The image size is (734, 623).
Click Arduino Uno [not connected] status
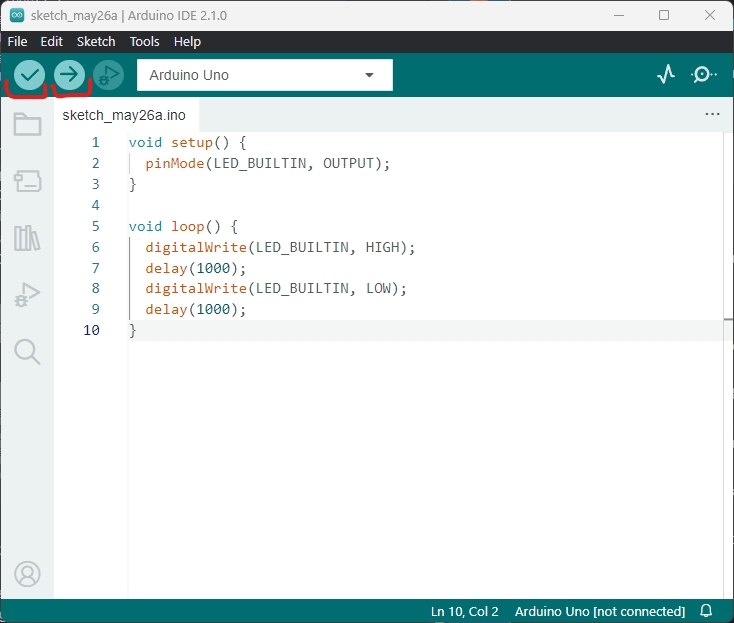[599, 611]
